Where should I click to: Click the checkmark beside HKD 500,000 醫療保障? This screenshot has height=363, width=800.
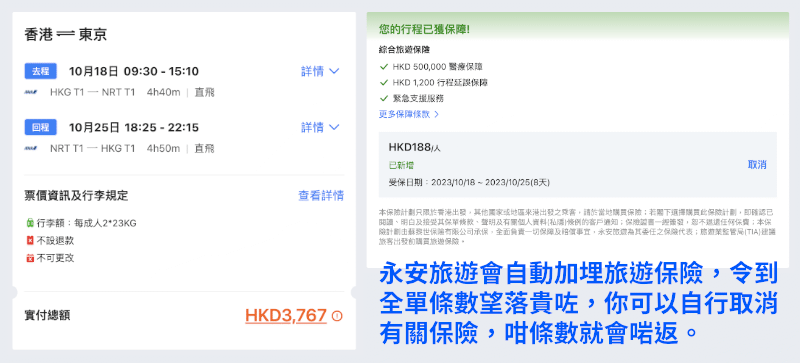[x=384, y=66]
